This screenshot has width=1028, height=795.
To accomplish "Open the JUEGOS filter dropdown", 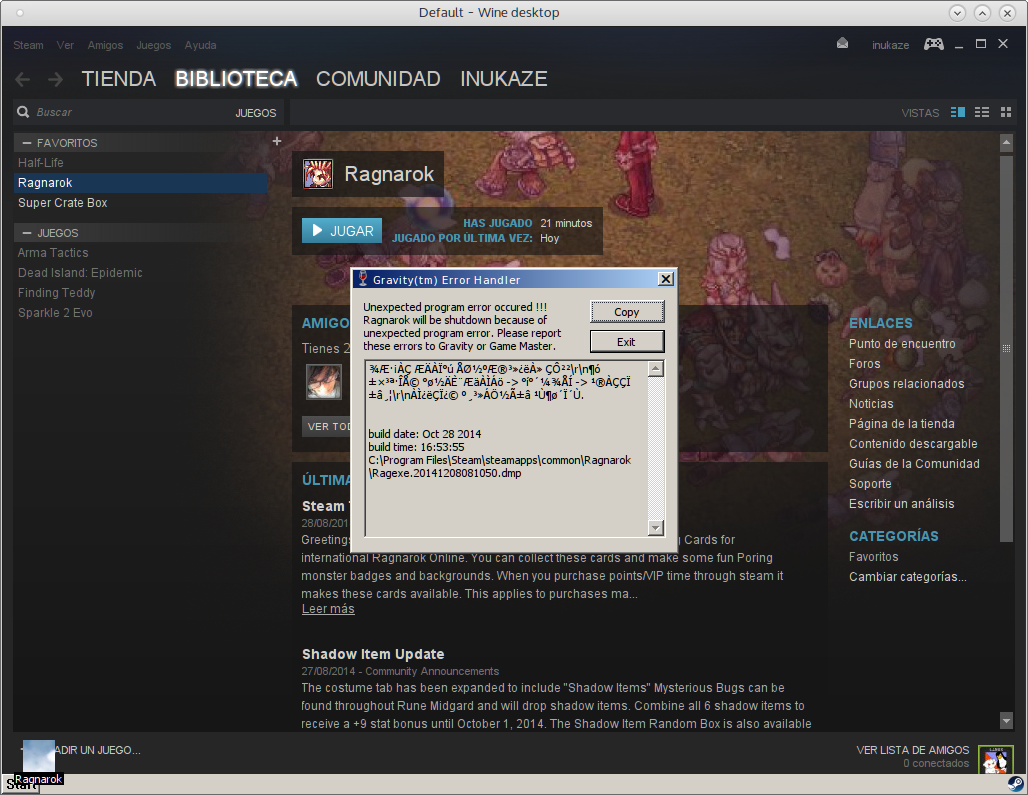I will [x=256, y=113].
